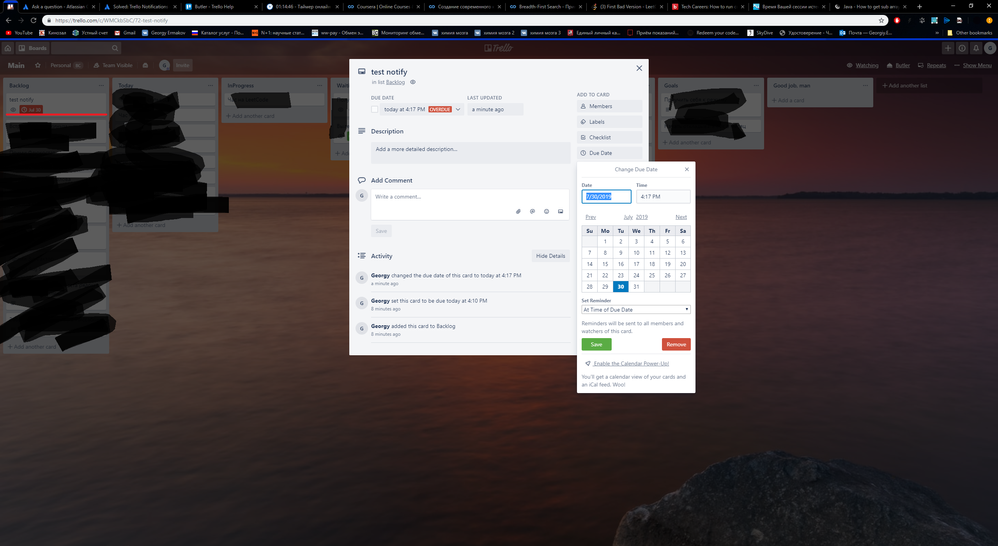The width and height of the screenshot is (998, 546).
Task: Click Add another list
Action: click(x=929, y=85)
